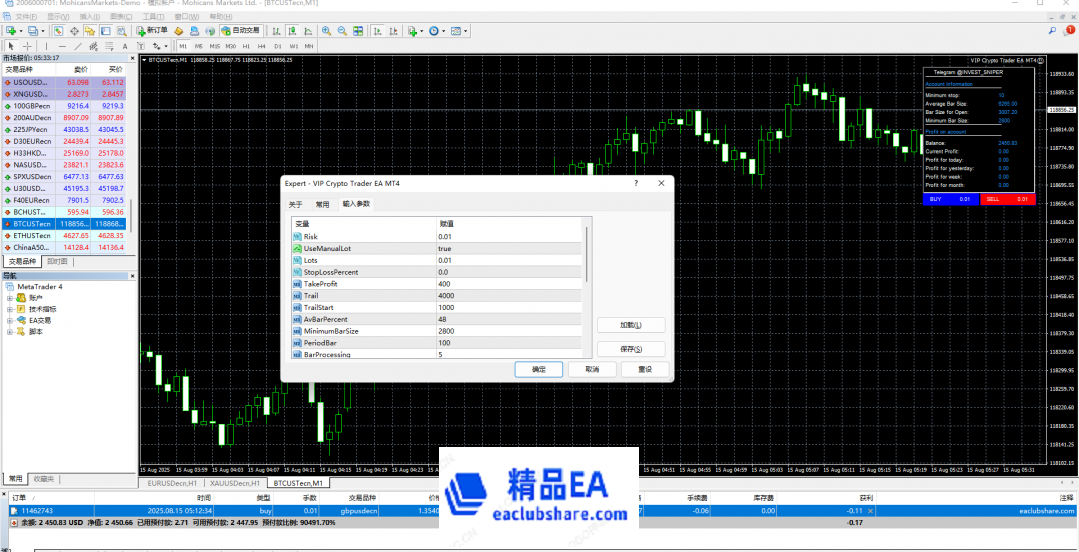This screenshot has height=552, width=1079.
Task: Click the zoom in magnifier icon
Action: [x=326, y=31]
